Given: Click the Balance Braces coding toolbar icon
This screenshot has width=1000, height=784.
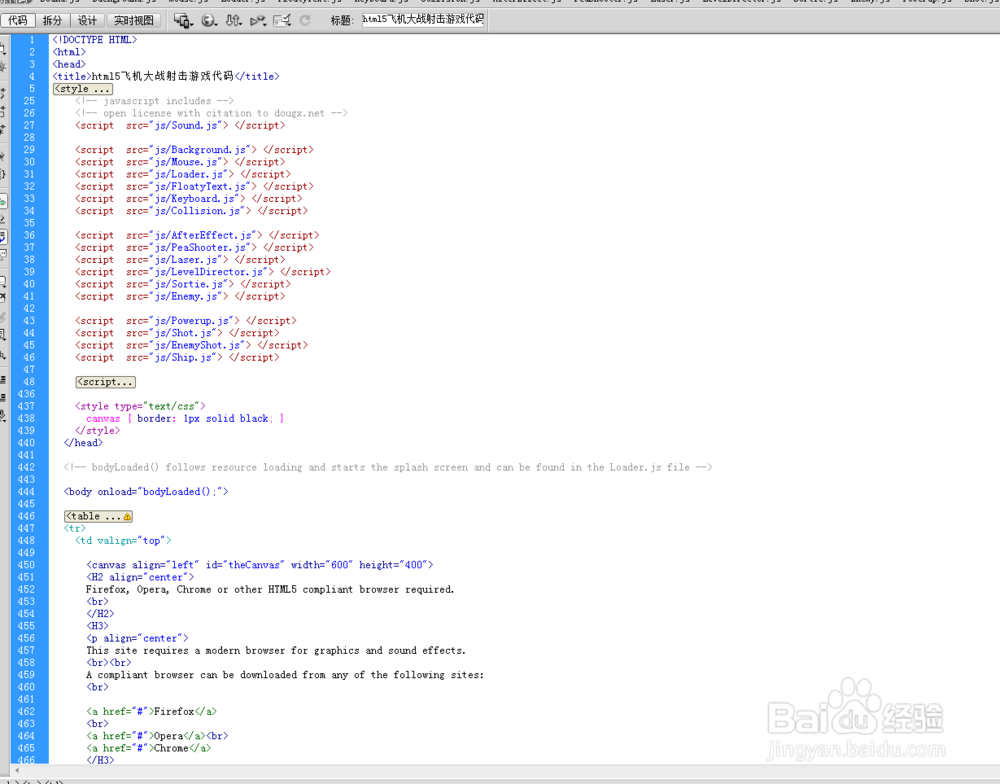Looking at the screenshot, I should point(3,174).
